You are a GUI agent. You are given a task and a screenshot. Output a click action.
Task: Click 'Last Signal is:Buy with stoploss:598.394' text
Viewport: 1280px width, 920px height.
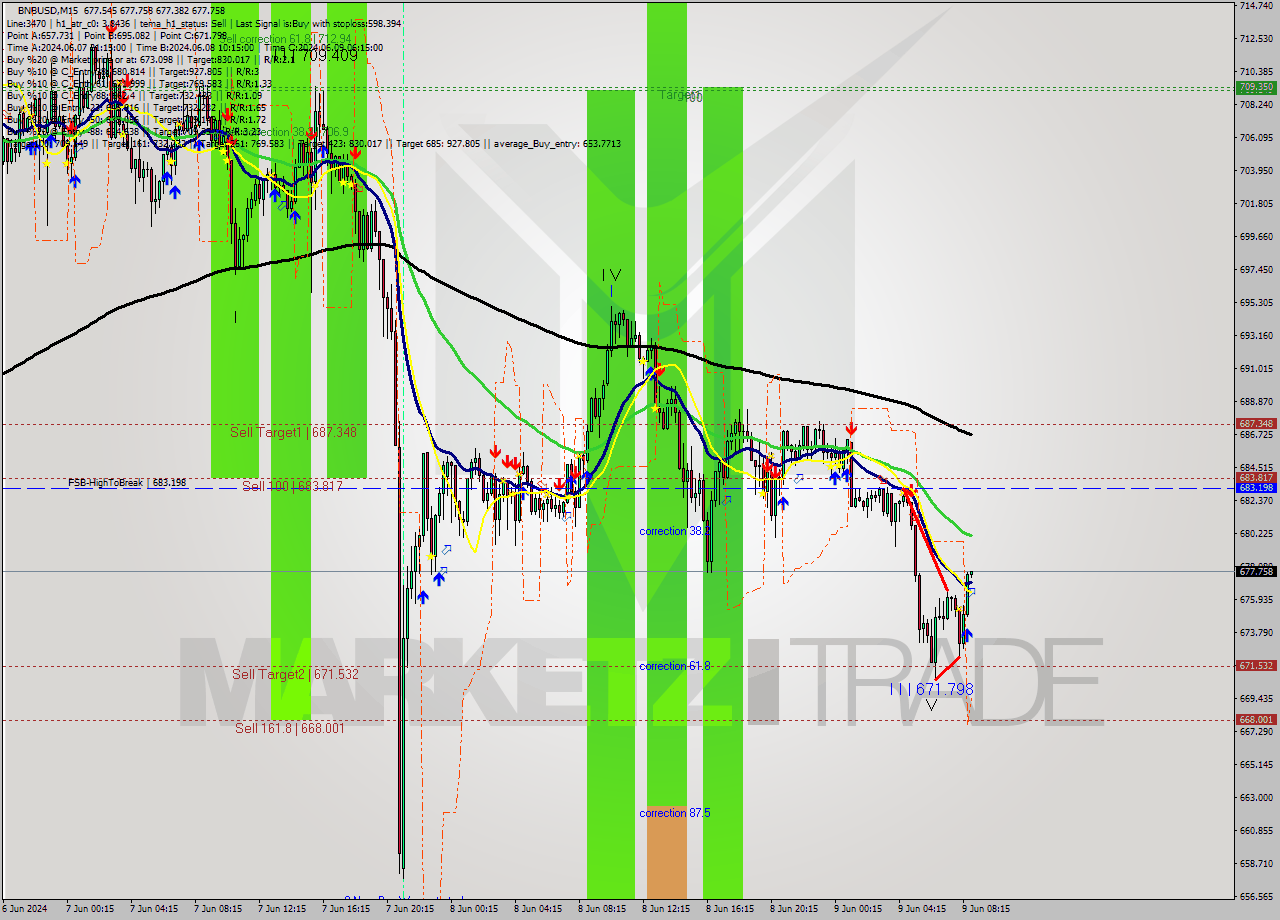pyautogui.click(x=318, y=23)
